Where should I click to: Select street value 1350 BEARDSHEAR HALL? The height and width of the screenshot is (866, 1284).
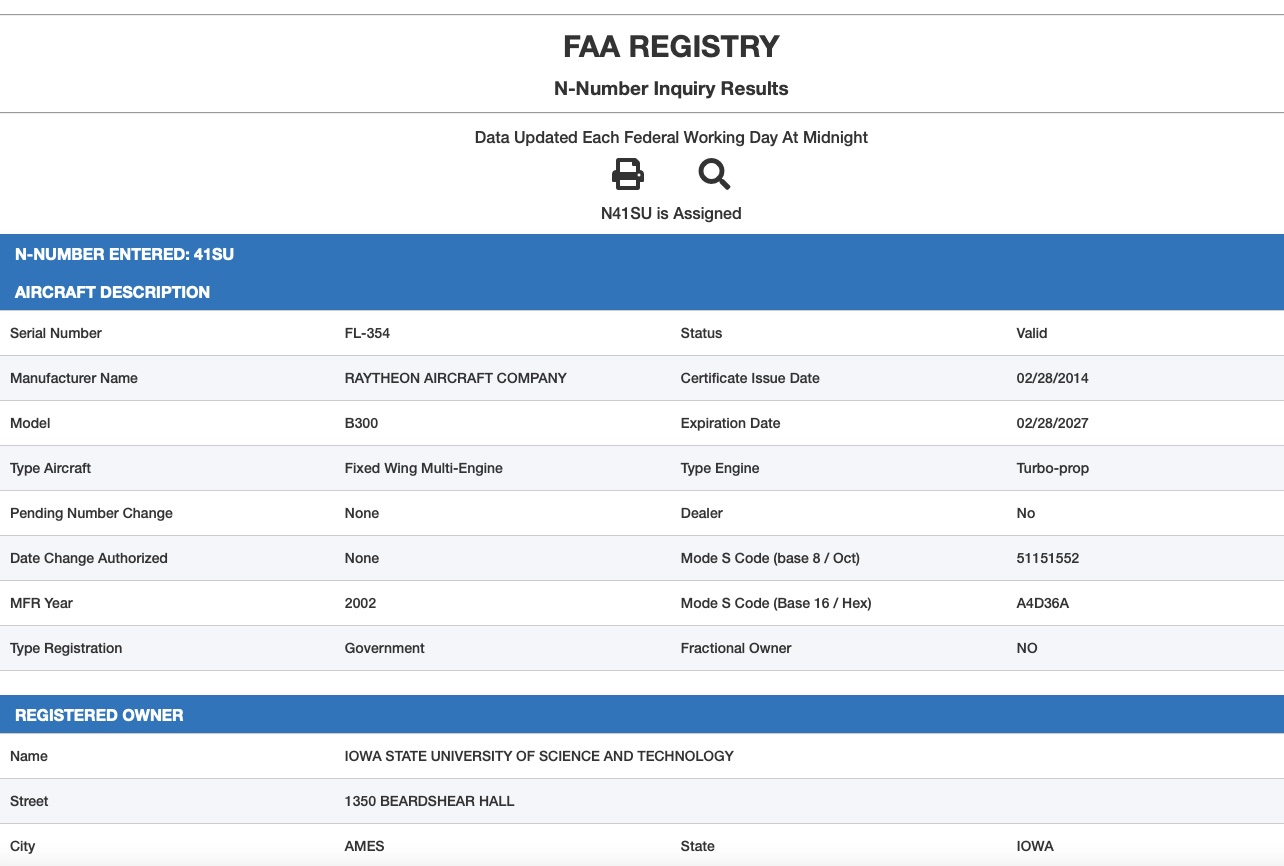(430, 801)
